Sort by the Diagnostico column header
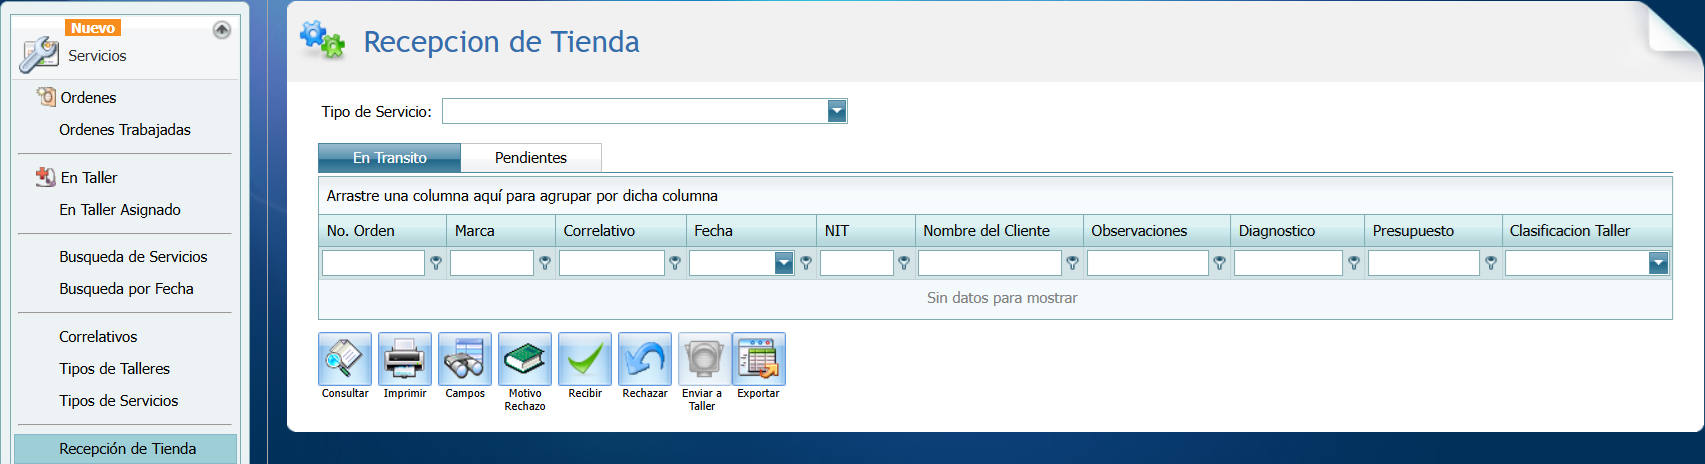This screenshot has width=1705, height=464. pos(1298,230)
